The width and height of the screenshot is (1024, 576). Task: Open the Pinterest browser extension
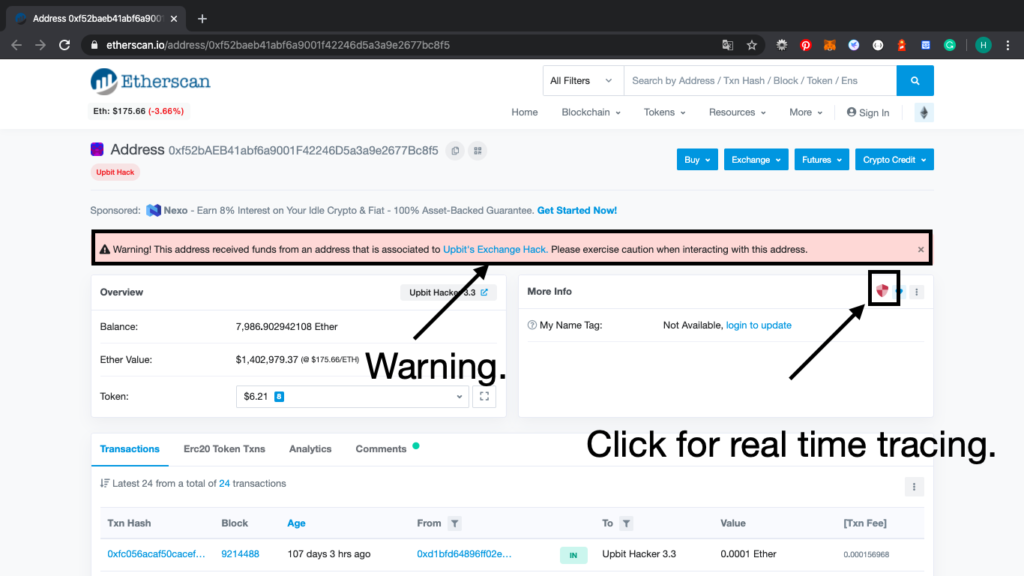point(806,45)
